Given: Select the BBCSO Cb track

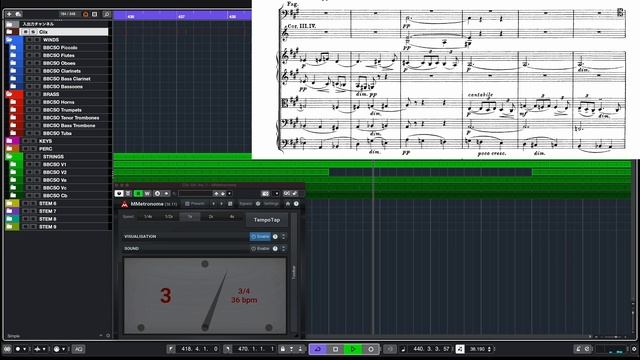Looking at the screenshot, I should (x=55, y=196).
